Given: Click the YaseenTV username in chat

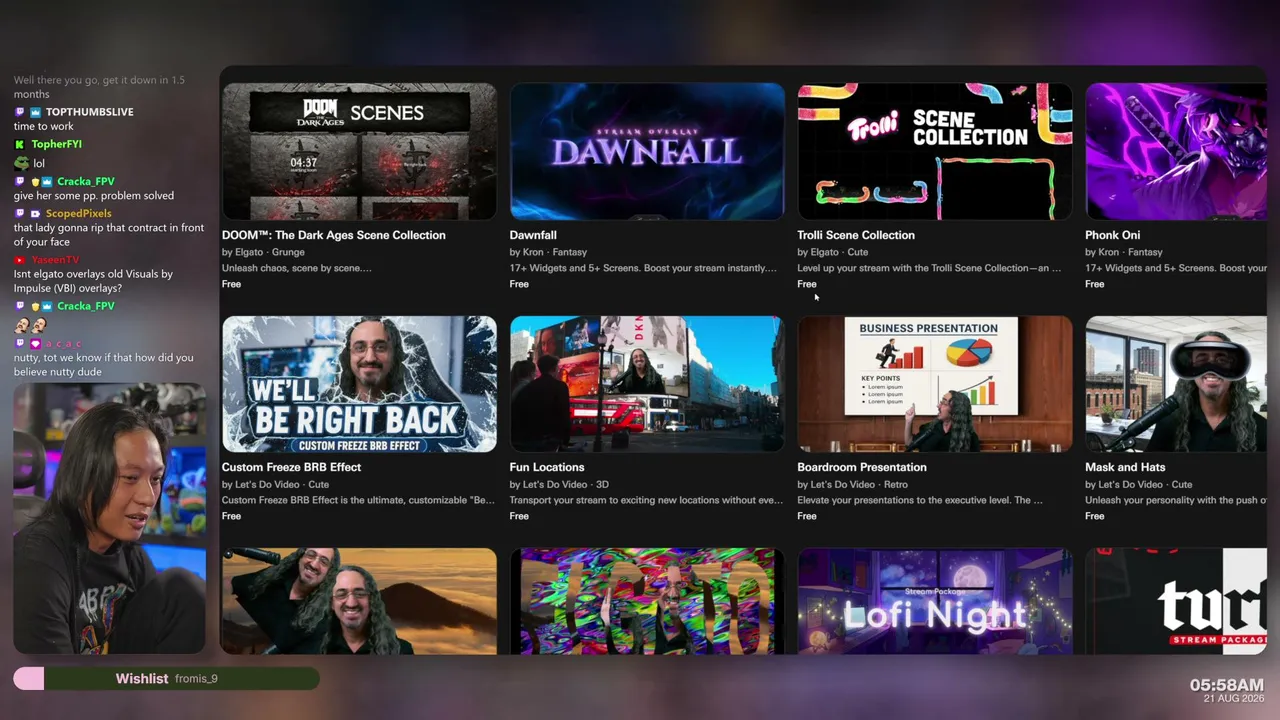Looking at the screenshot, I should point(55,260).
